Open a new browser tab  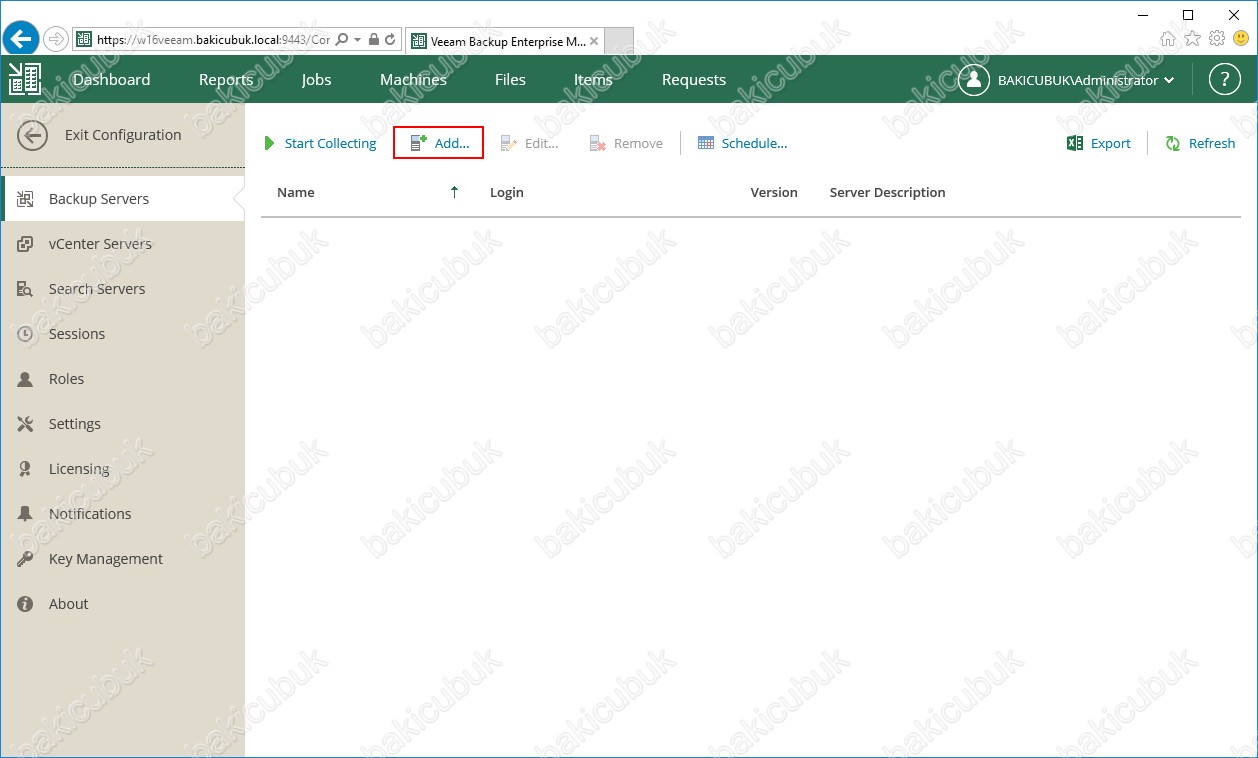point(619,41)
